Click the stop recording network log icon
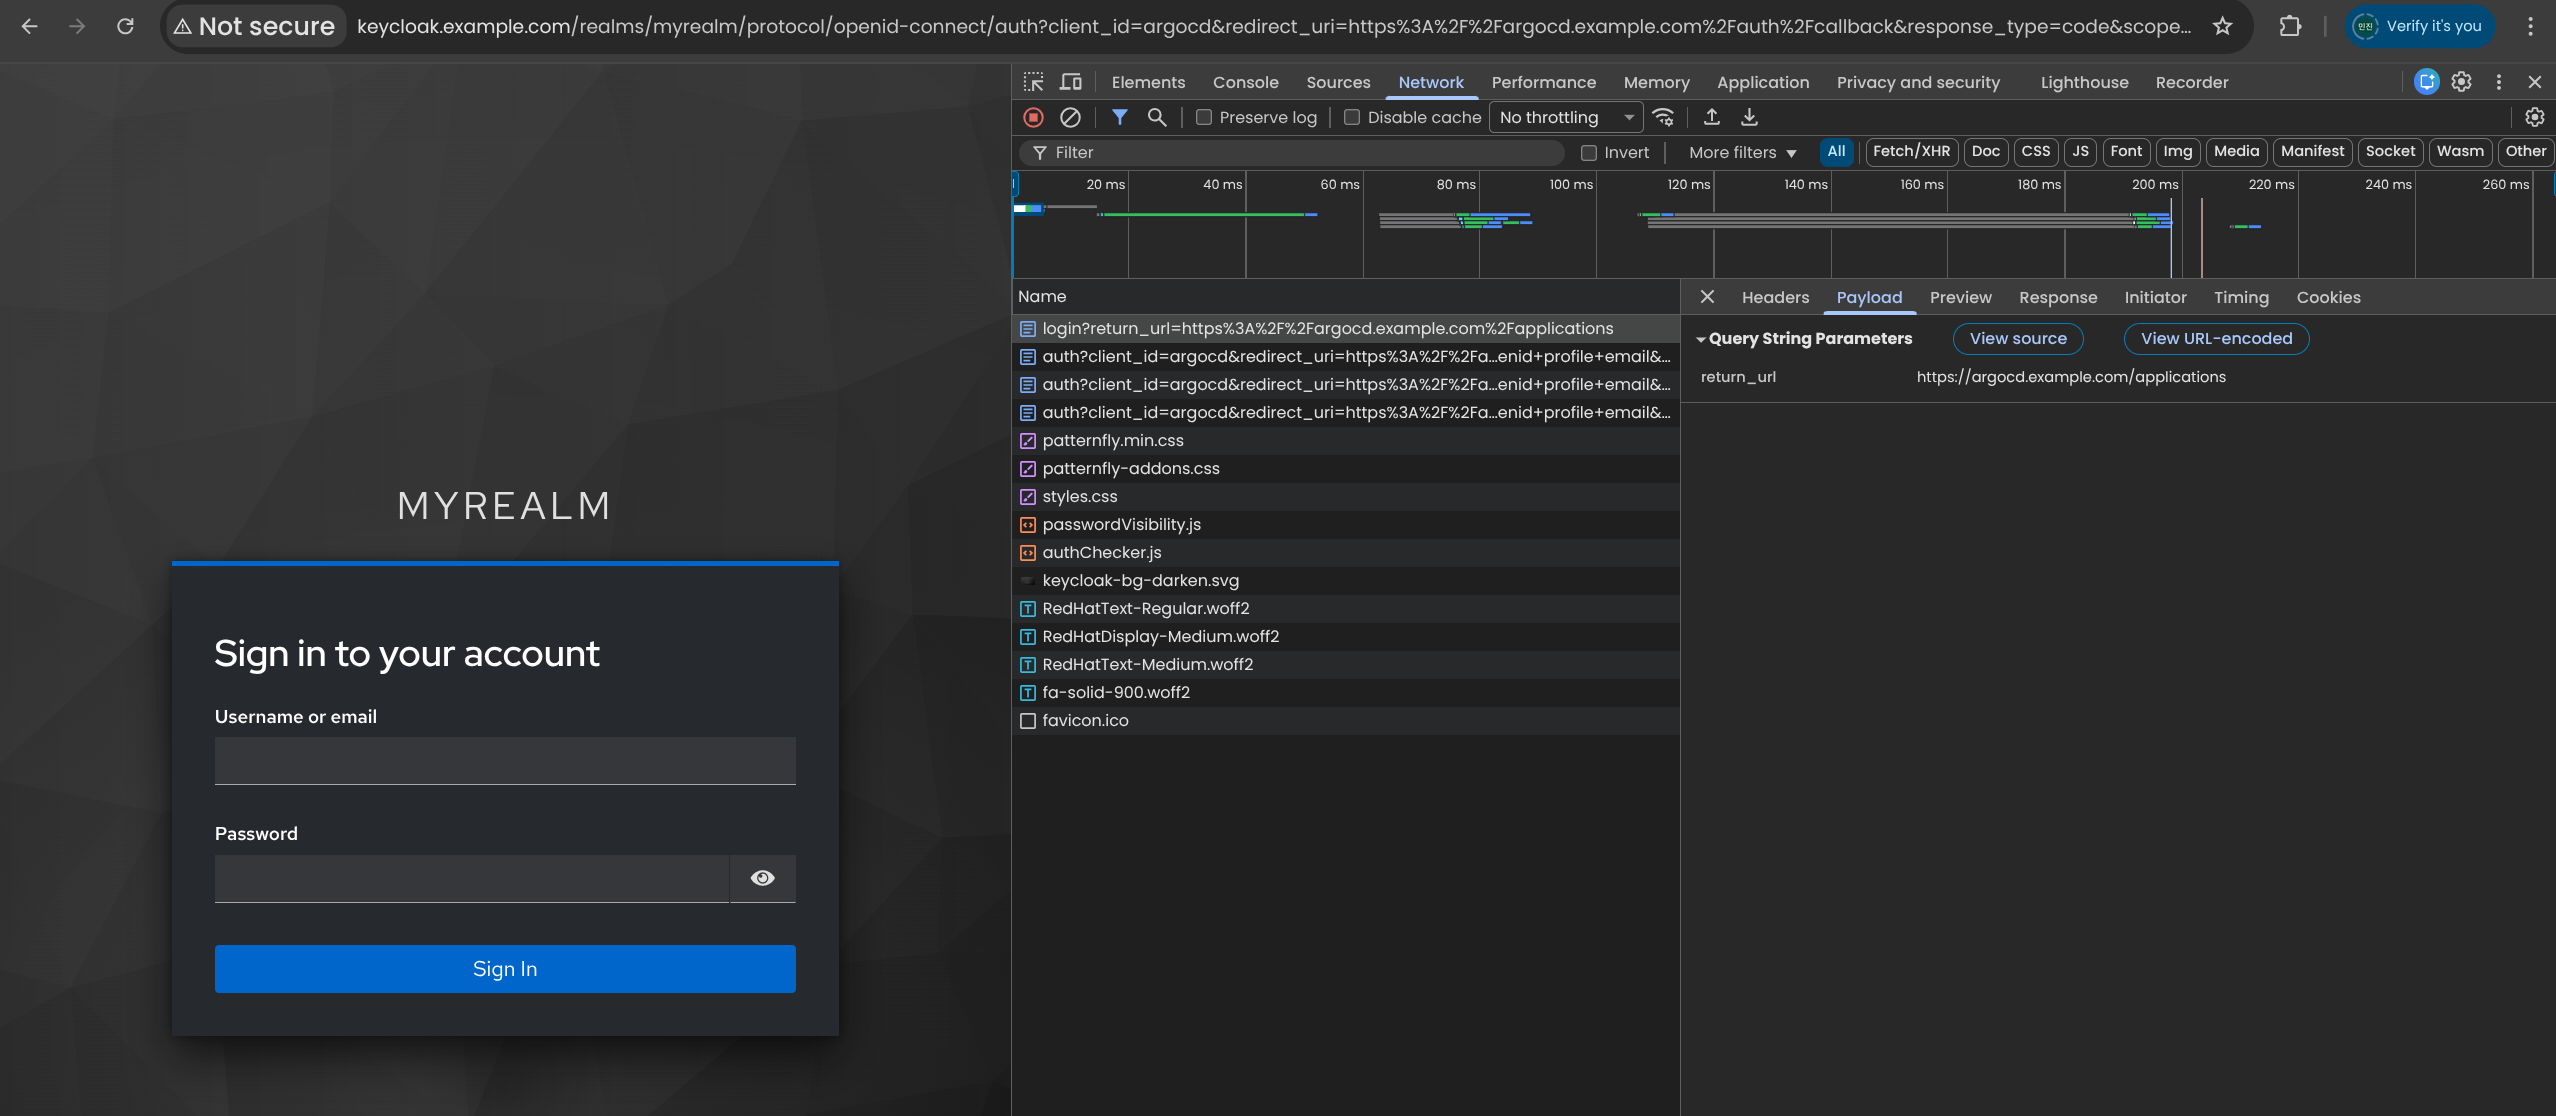Screen dimensions: 2556x1116 tap(1034, 118)
